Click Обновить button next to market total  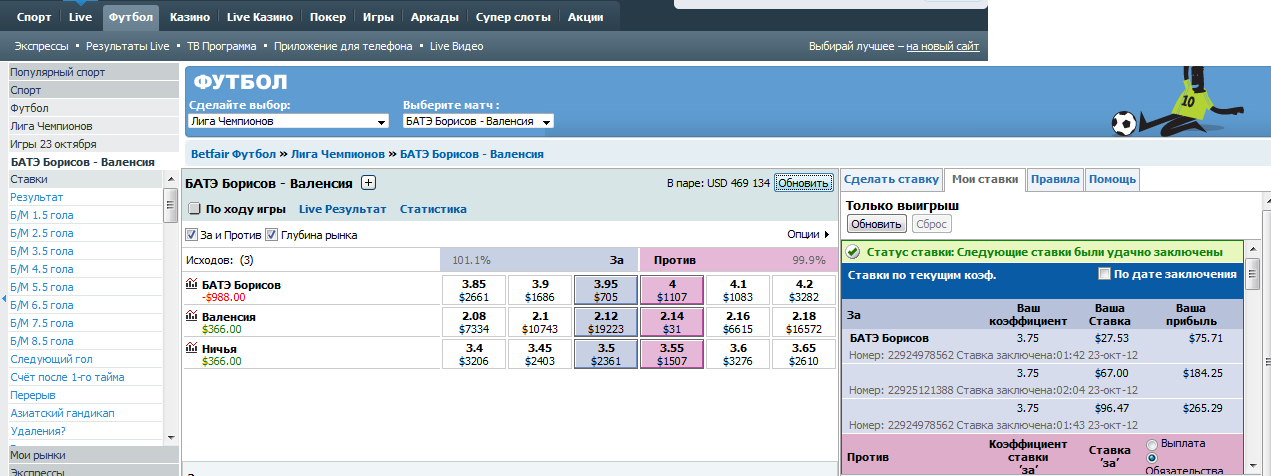click(x=803, y=183)
